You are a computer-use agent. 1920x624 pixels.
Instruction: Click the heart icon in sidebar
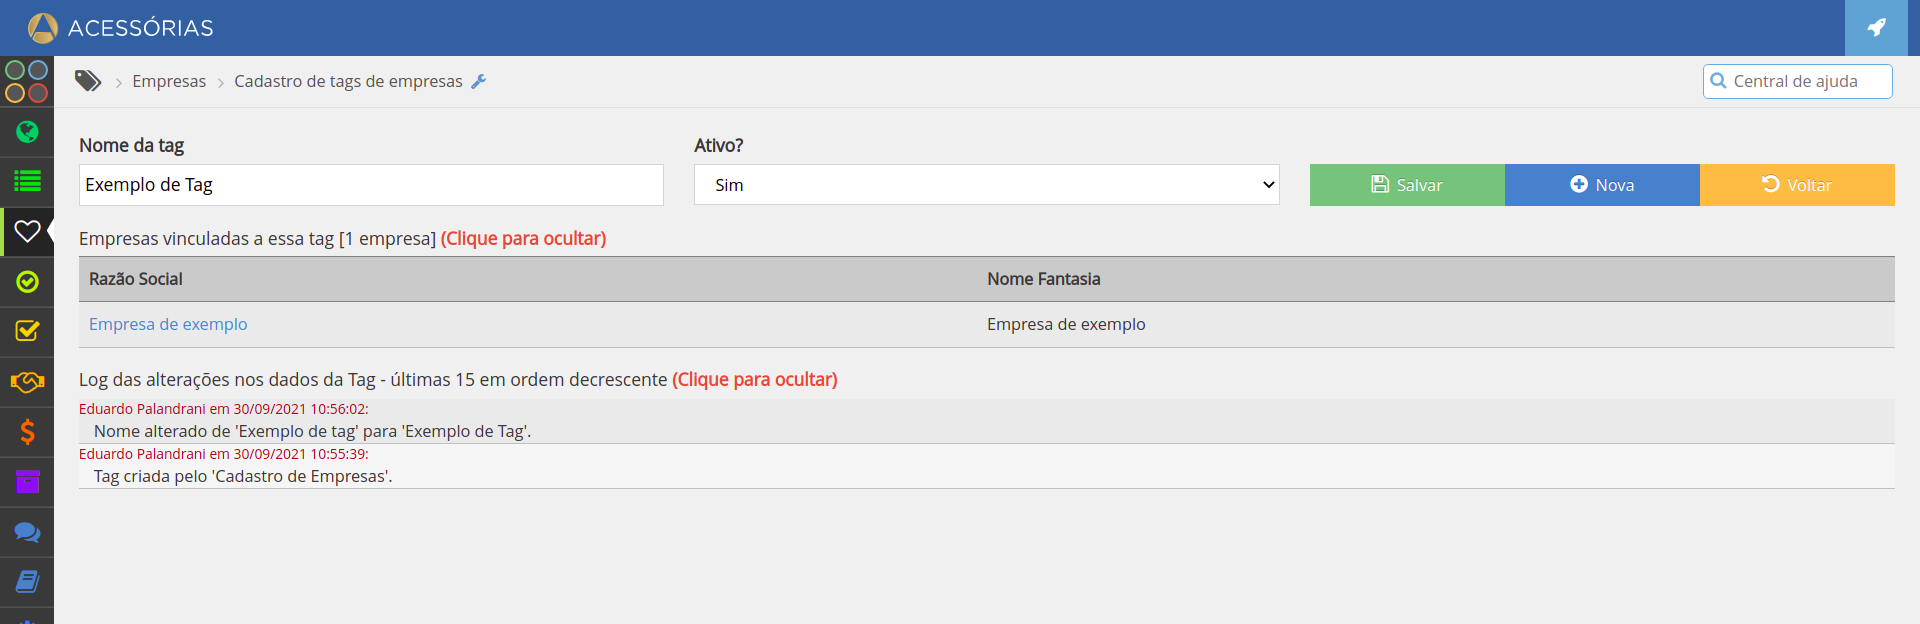click(27, 231)
